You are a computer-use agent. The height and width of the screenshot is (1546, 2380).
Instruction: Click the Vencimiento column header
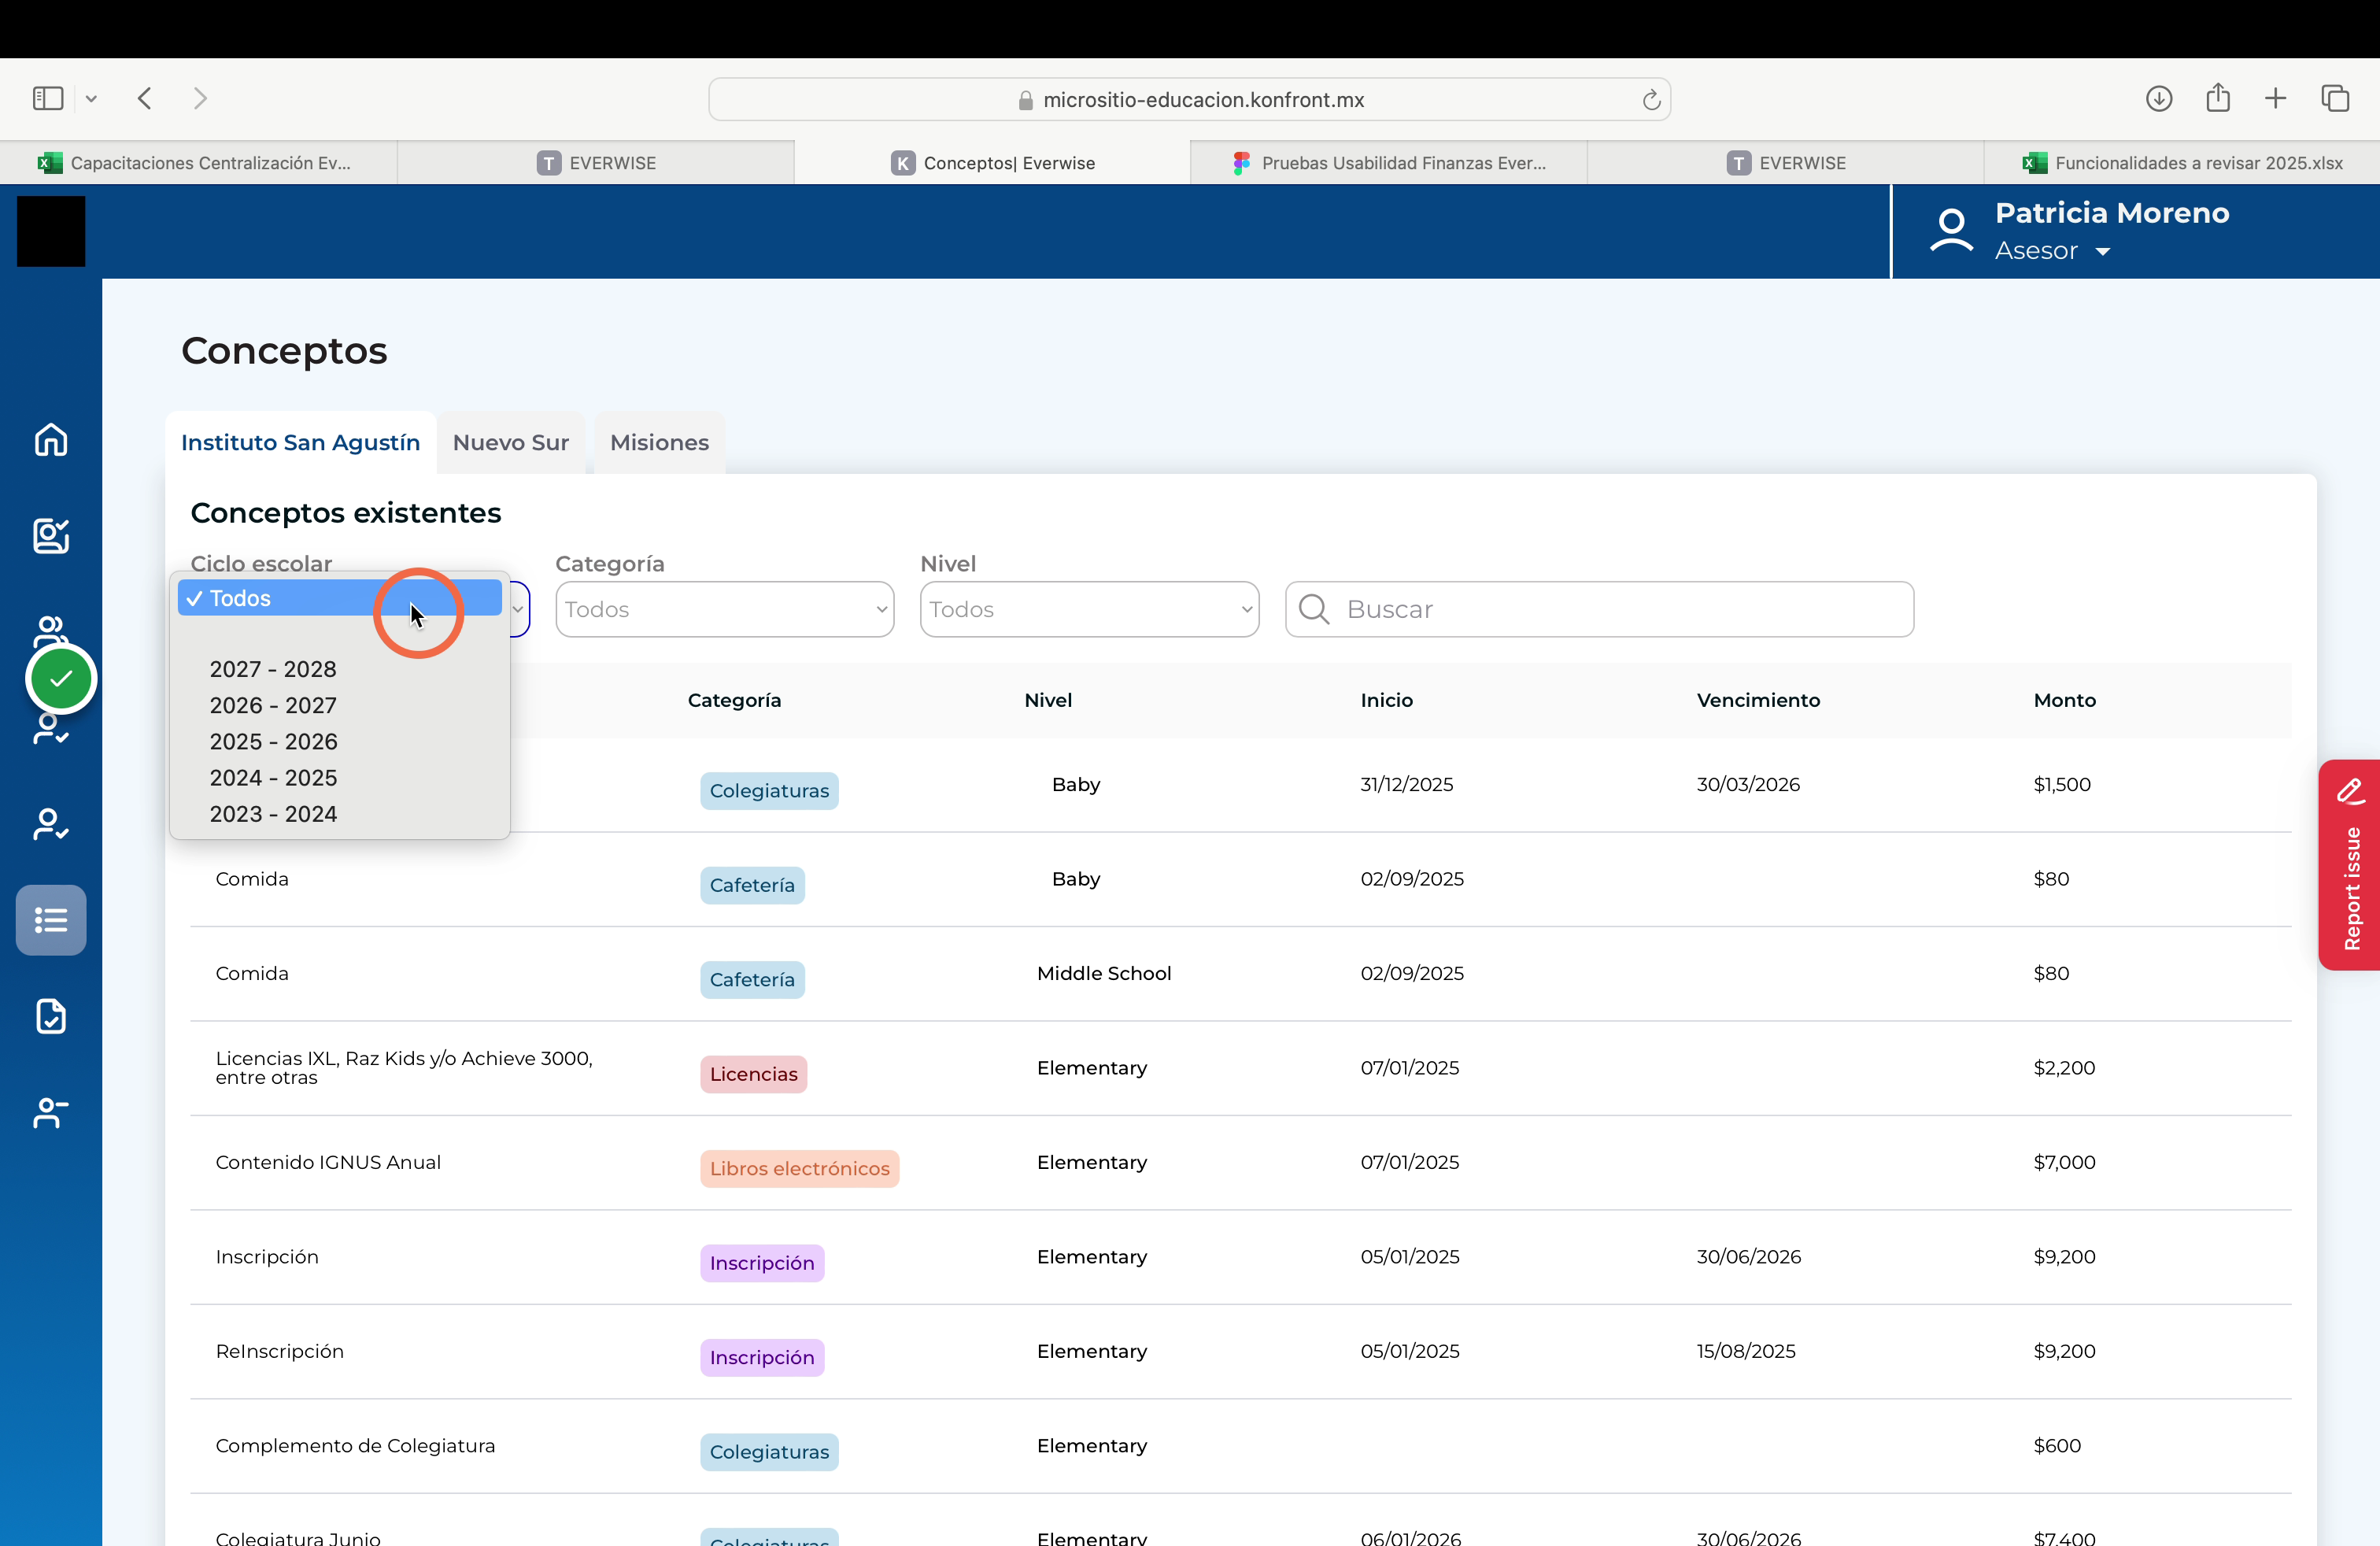(x=1758, y=700)
